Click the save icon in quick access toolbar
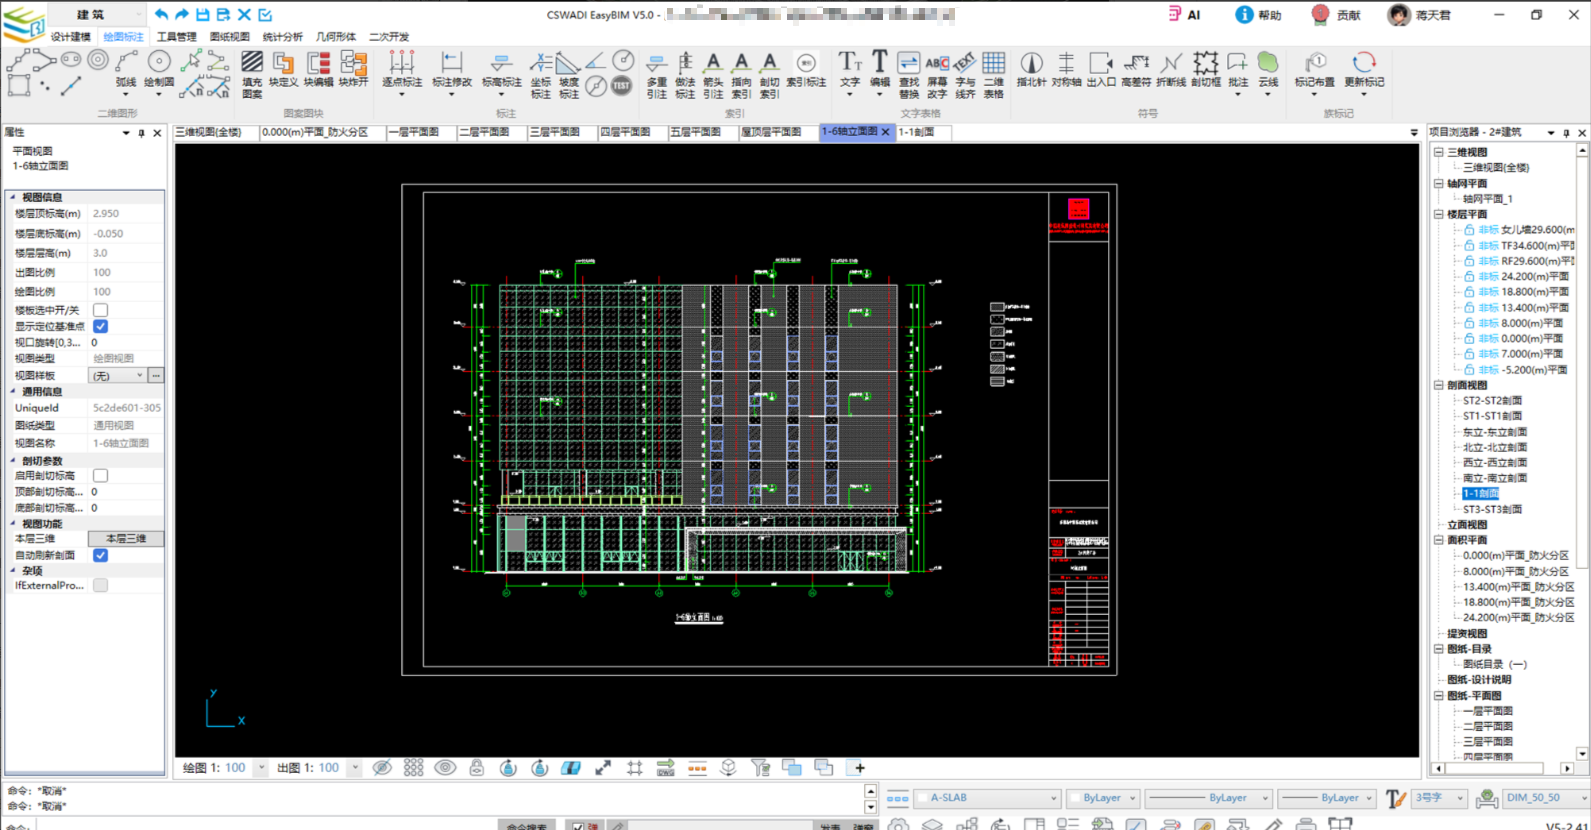The height and width of the screenshot is (830, 1591). tap(202, 15)
